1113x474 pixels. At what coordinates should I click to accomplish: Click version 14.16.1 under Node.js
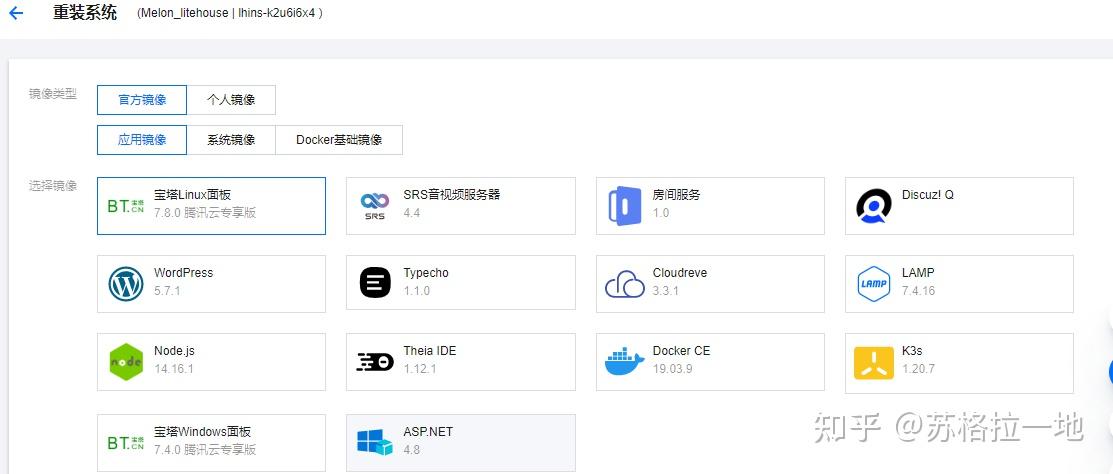coord(174,369)
